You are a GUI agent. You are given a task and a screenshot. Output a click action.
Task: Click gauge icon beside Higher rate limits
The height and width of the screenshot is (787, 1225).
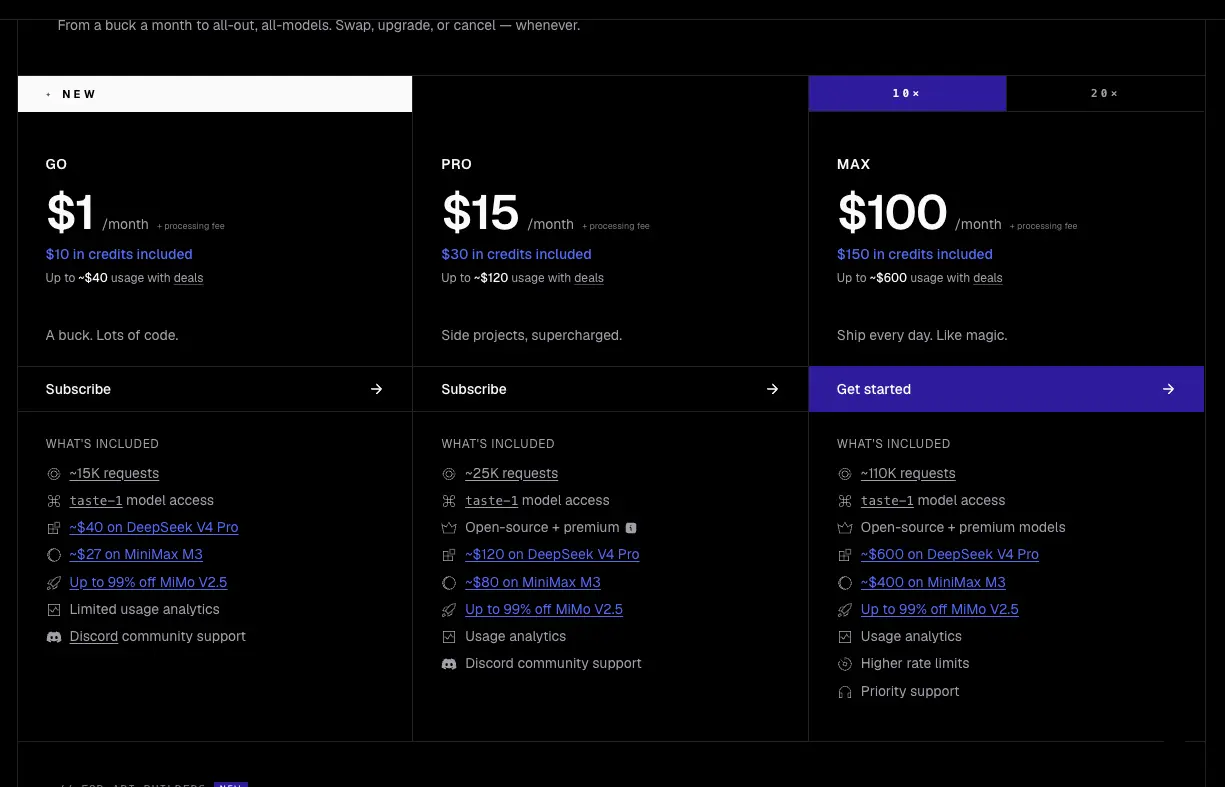coord(845,663)
